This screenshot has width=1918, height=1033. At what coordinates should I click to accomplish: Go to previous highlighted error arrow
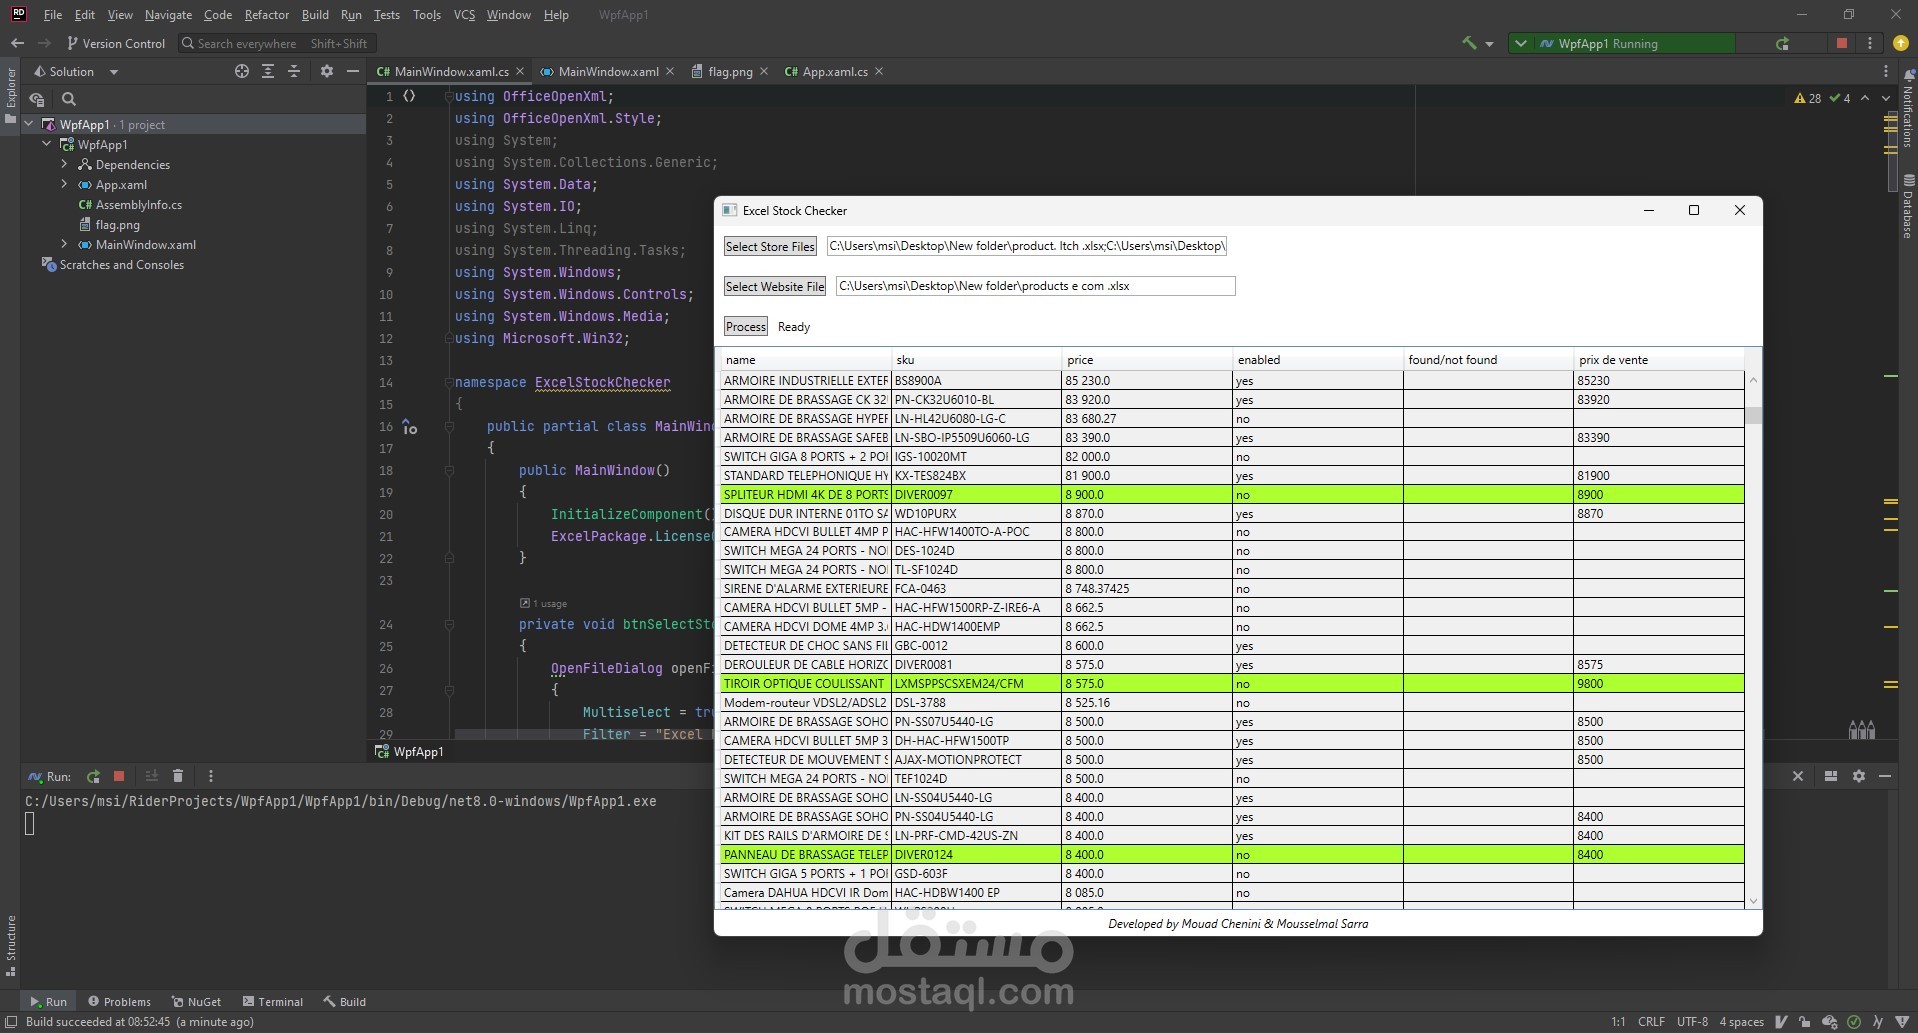coord(1865,98)
